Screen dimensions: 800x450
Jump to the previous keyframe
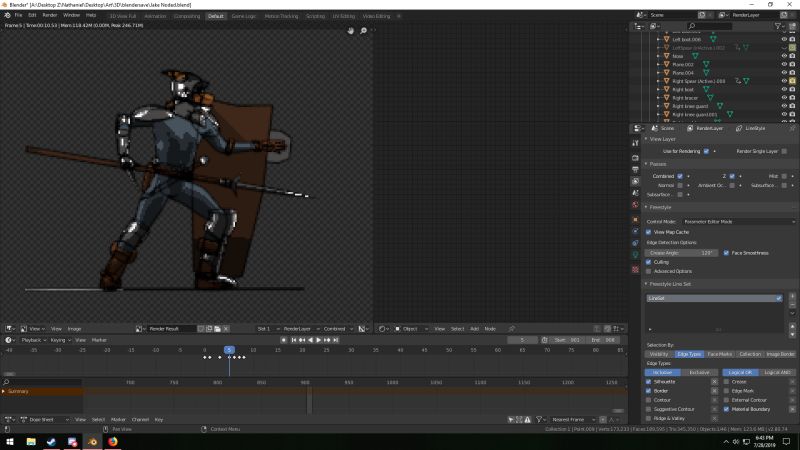(x=302, y=340)
